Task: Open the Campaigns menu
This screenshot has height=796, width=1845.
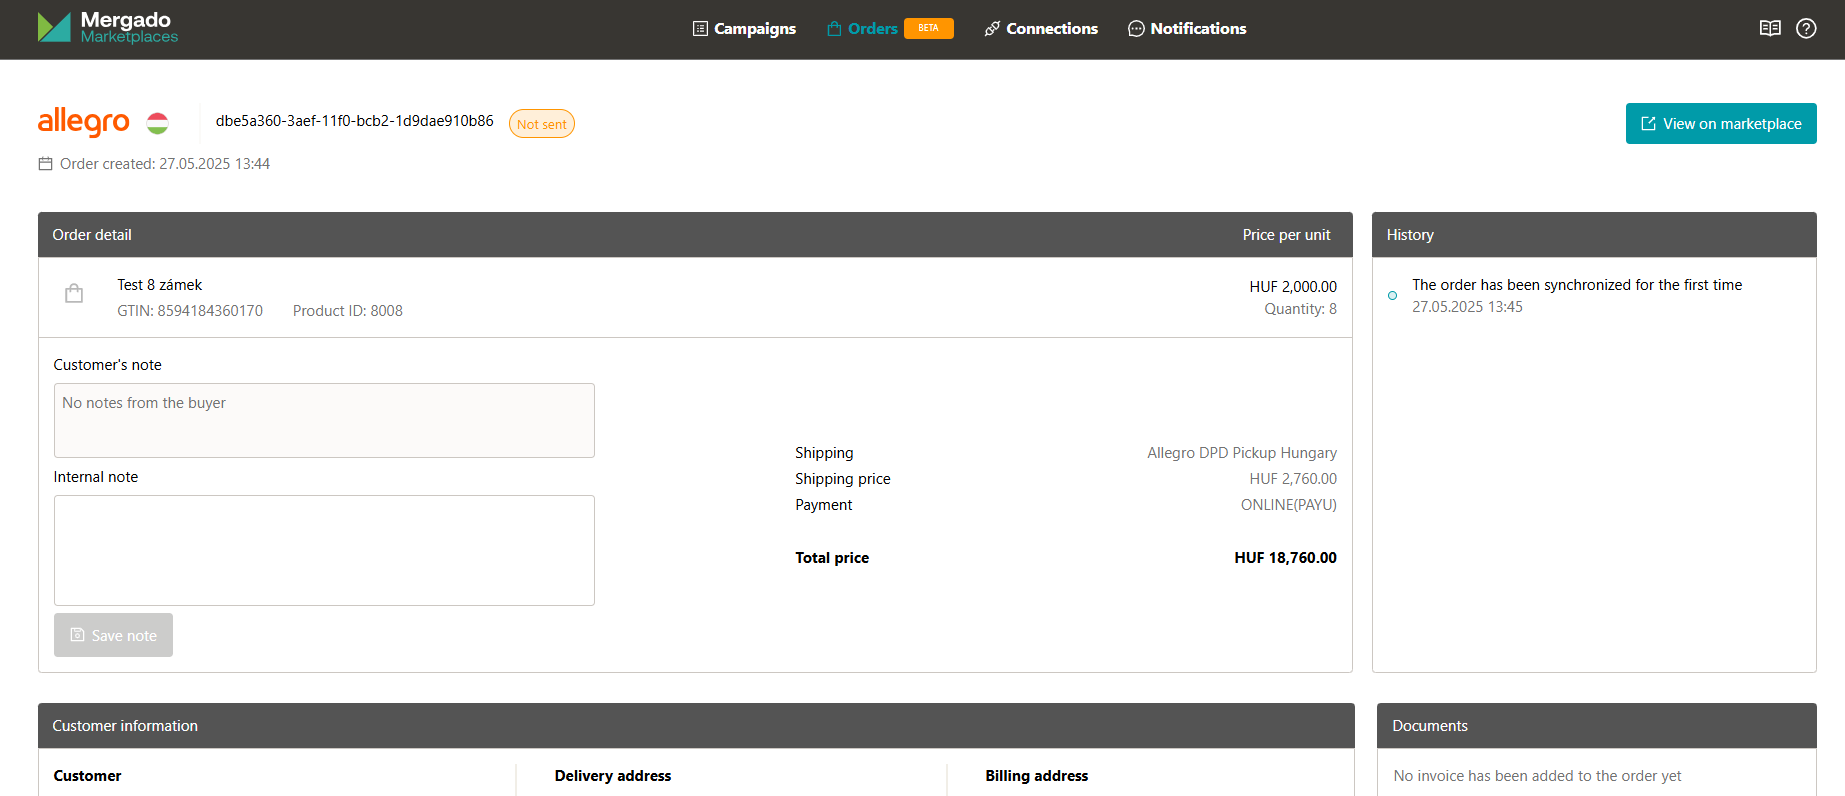Action: pos(744,29)
